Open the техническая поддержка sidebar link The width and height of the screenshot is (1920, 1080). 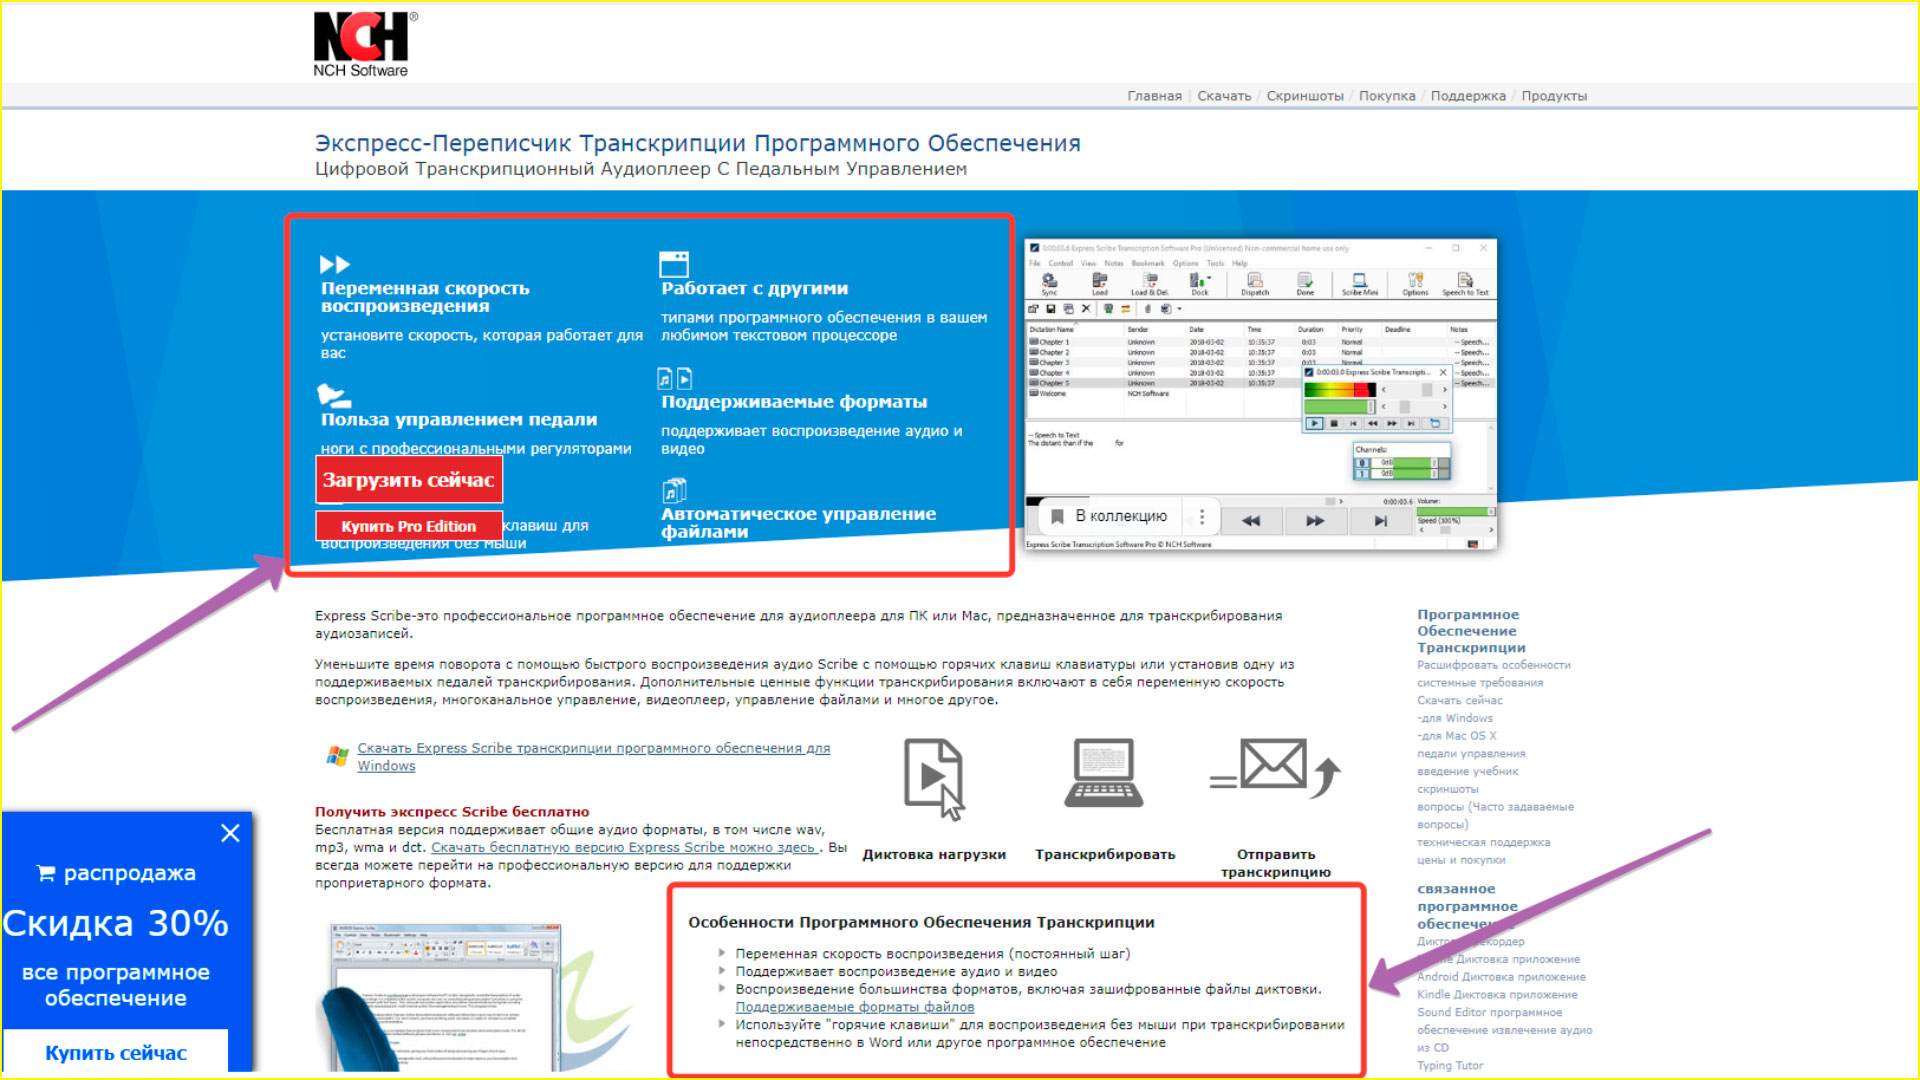(1484, 843)
